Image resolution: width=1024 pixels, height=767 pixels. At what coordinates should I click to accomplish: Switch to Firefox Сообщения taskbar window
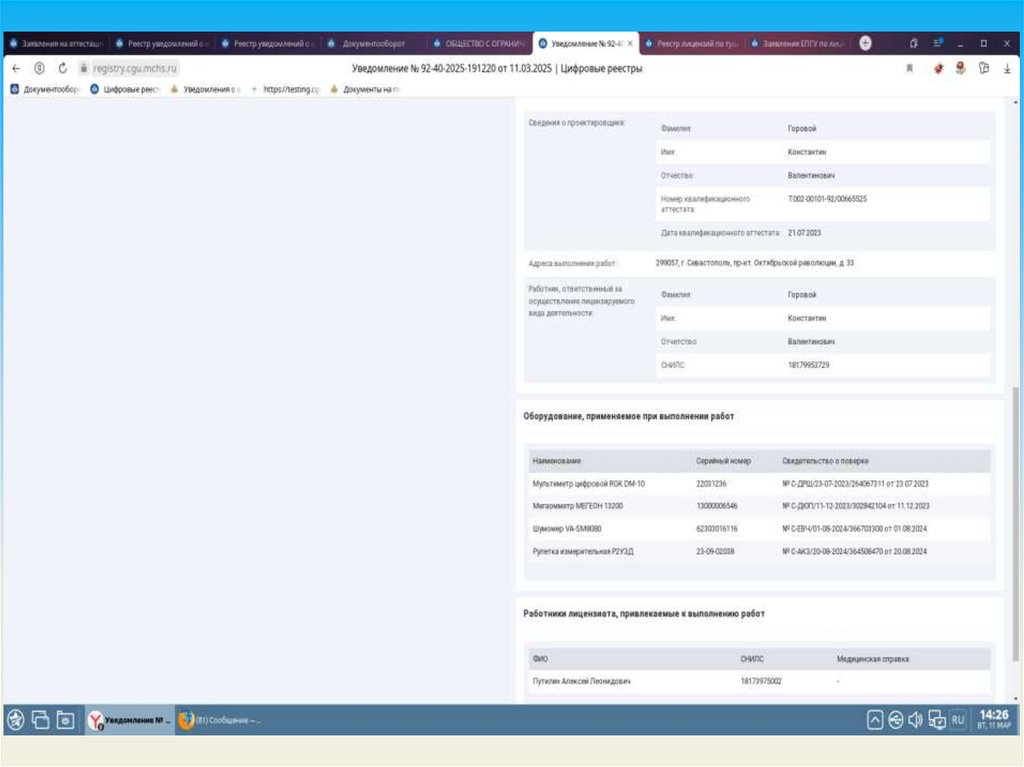coord(221,720)
